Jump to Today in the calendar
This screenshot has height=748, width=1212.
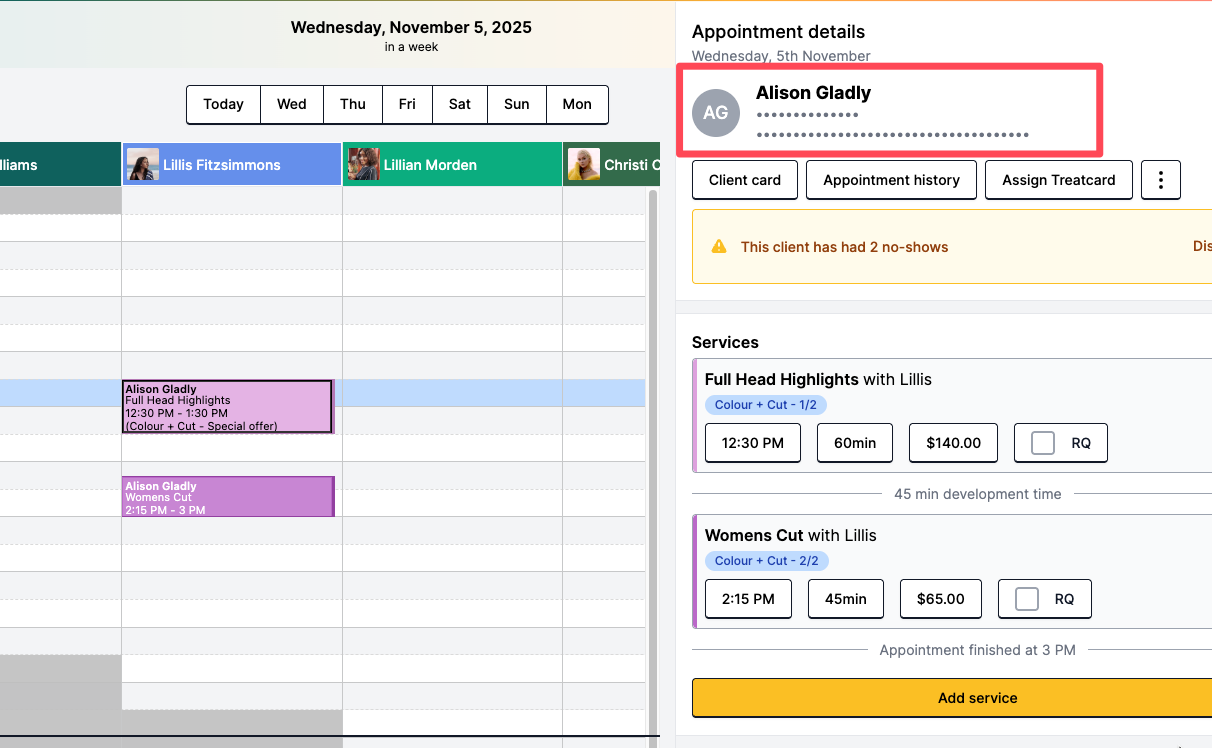(223, 104)
